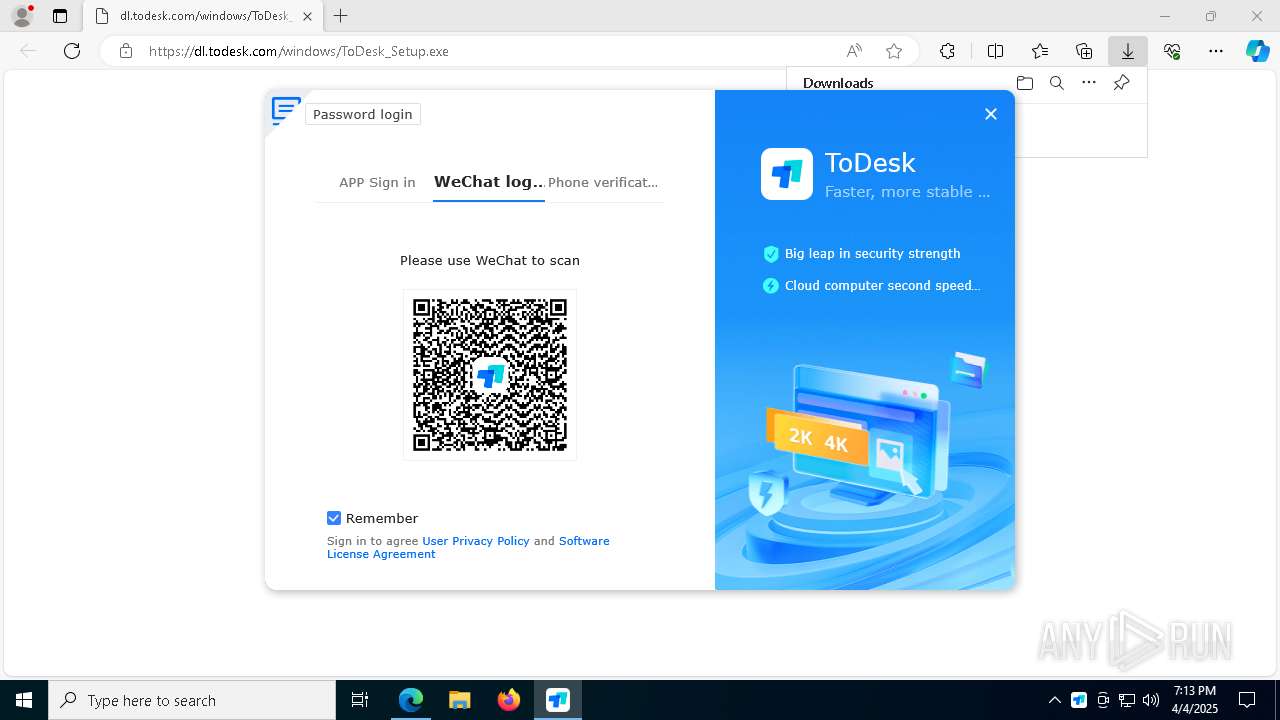Open network settings tray icon

click(x=1127, y=700)
